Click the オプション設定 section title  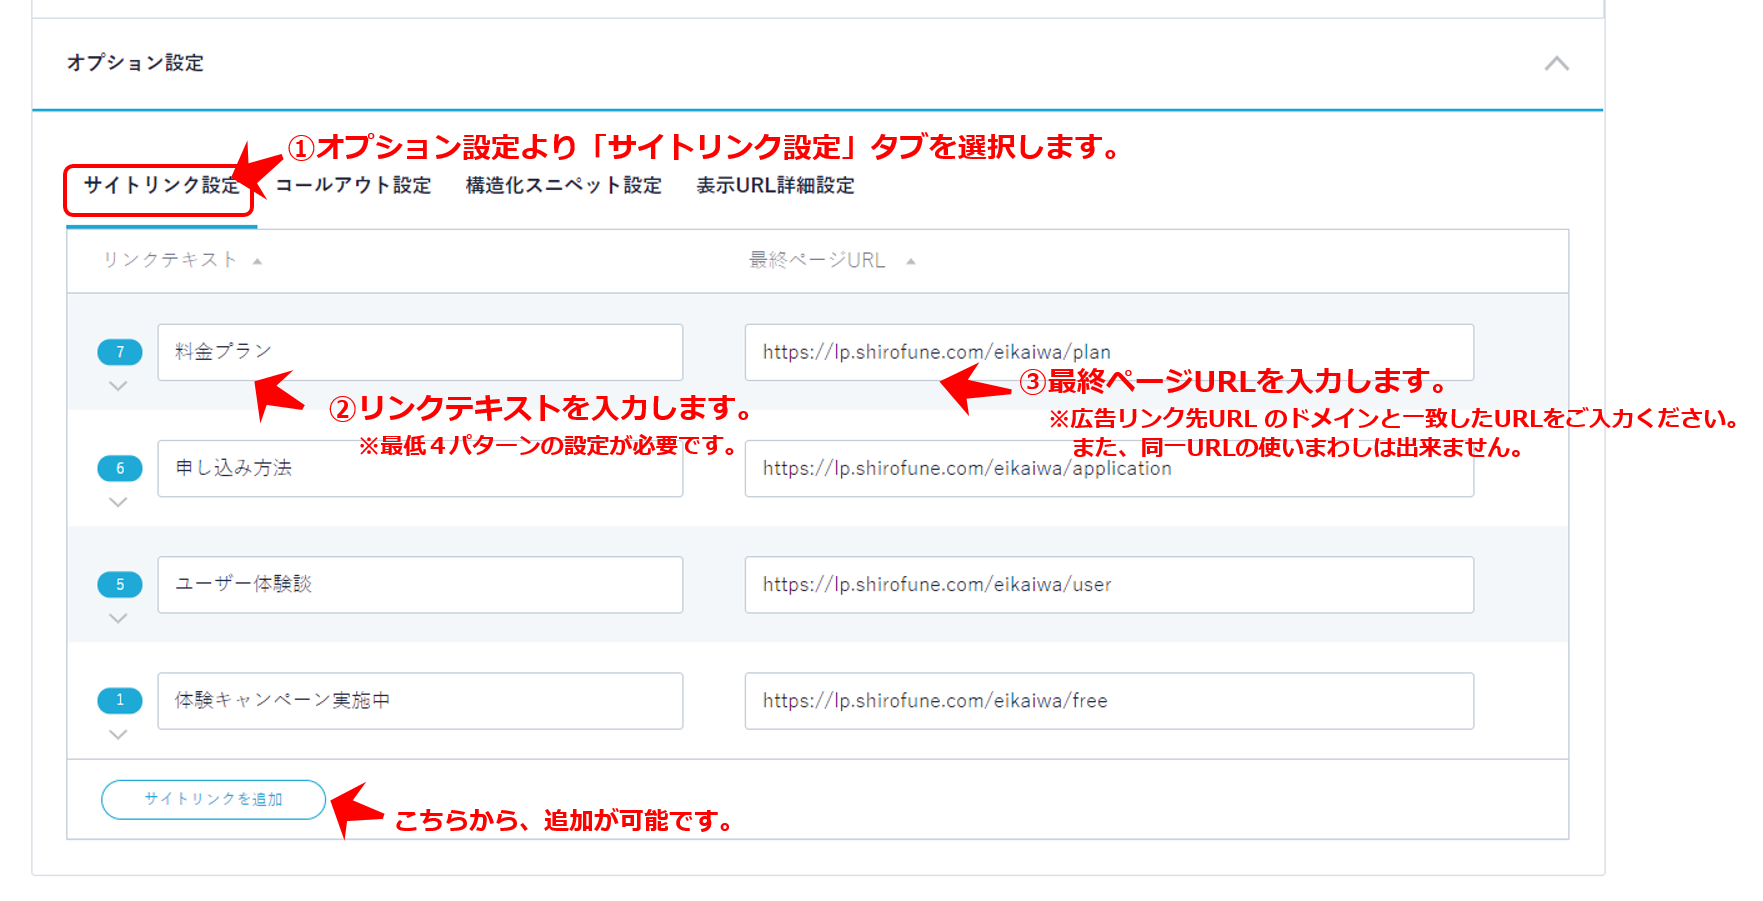[x=135, y=63]
